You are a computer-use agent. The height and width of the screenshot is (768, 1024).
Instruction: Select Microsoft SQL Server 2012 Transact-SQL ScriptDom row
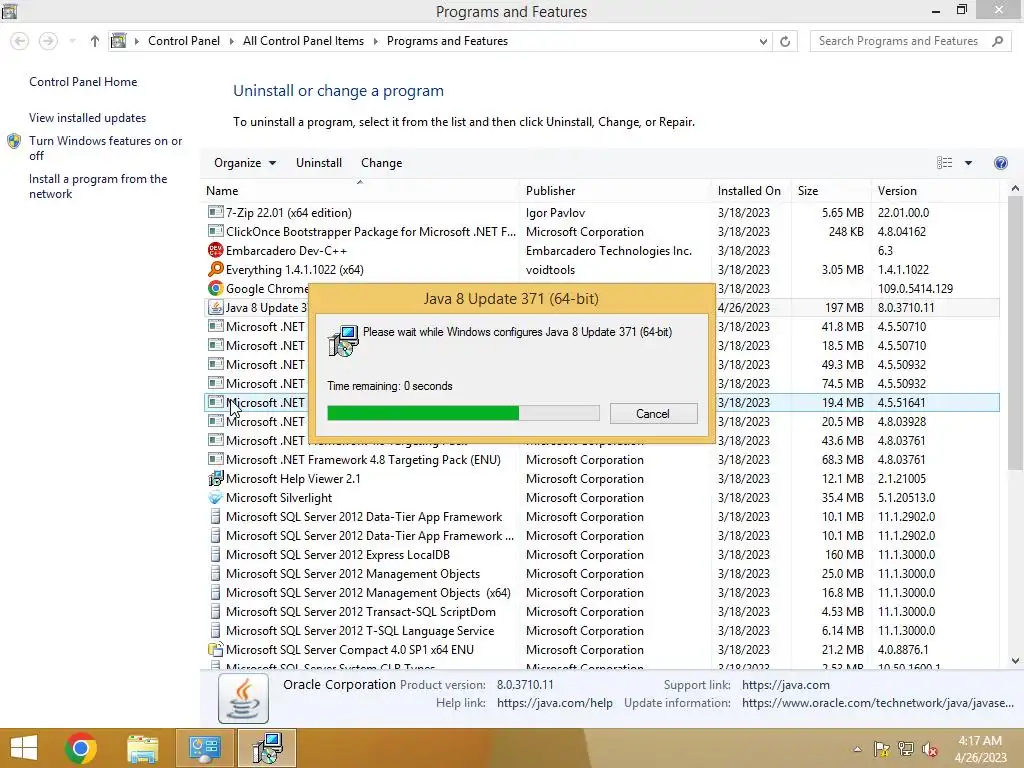click(x=601, y=611)
